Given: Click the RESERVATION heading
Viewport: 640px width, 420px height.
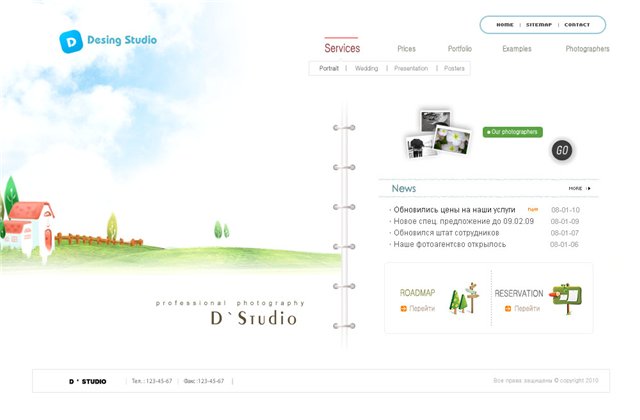Looking at the screenshot, I should point(519,293).
